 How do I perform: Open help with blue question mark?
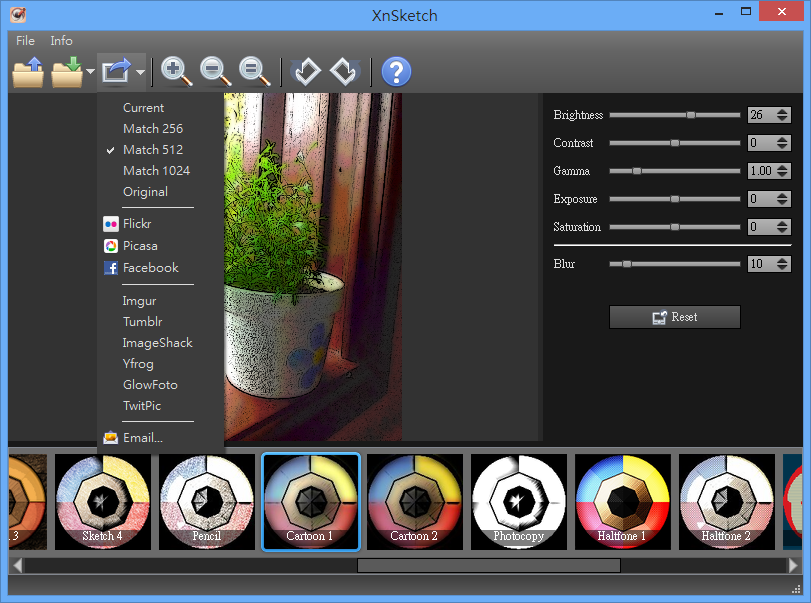pyautogui.click(x=396, y=72)
